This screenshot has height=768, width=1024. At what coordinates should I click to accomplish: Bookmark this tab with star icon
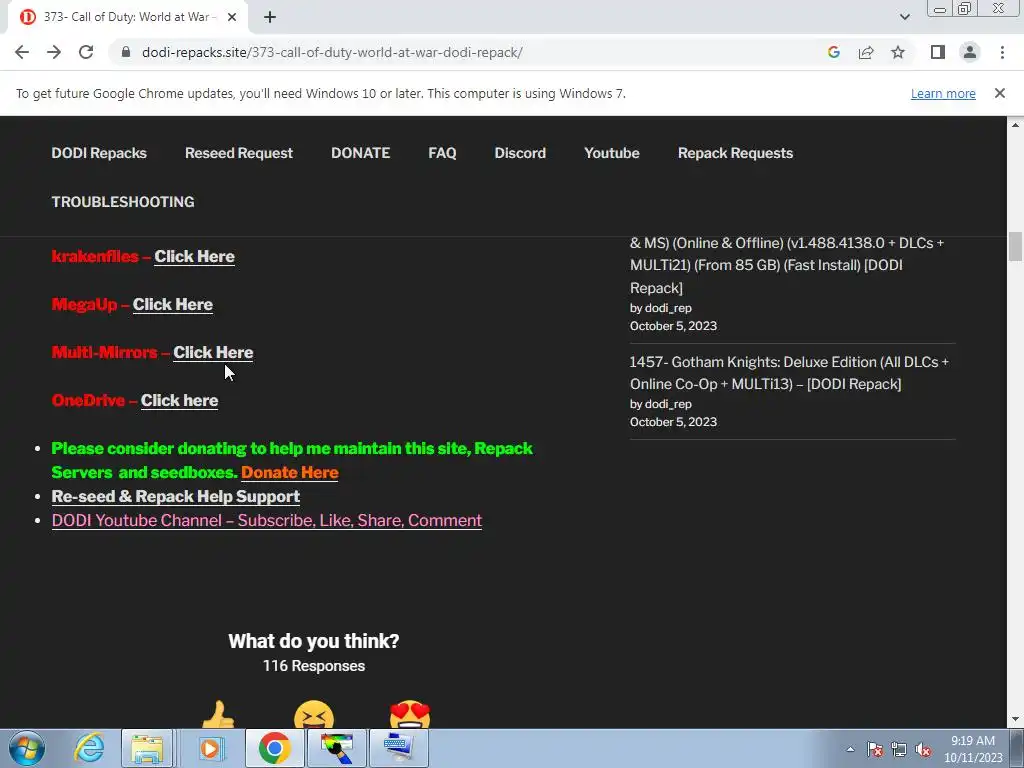pyautogui.click(x=898, y=52)
